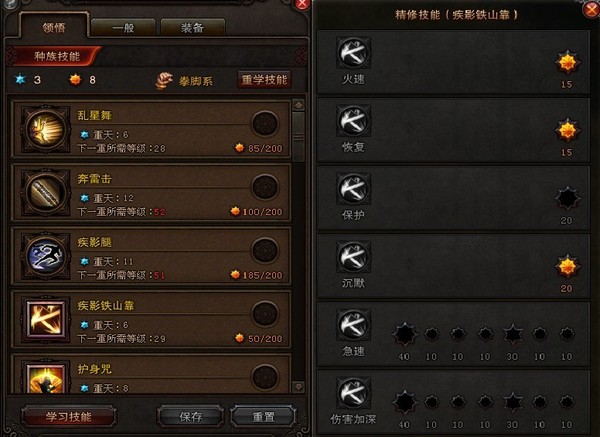Switch to the 一般 tab
Screen dimensions: 600x437
click(x=123, y=28)
